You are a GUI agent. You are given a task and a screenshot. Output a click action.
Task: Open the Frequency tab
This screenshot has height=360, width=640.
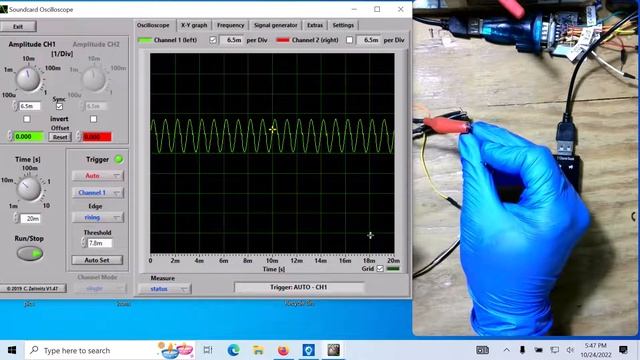[230, 25]
